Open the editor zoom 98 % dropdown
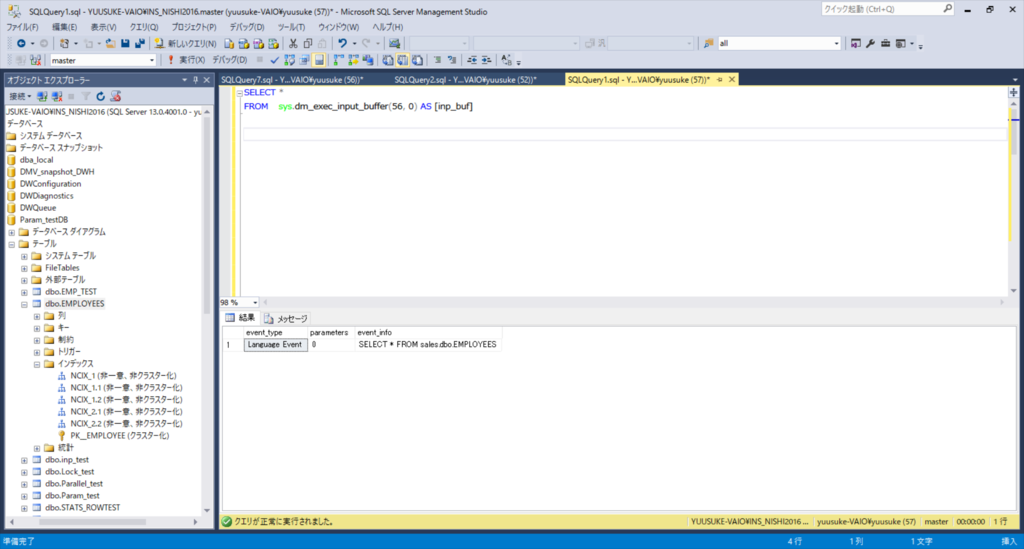 tap(255, 302)
